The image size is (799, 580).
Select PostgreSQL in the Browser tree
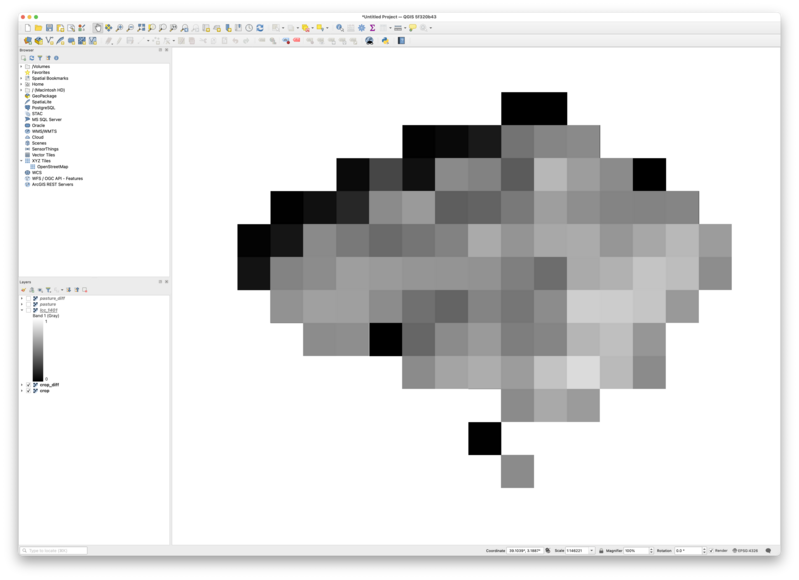[43, 108]
